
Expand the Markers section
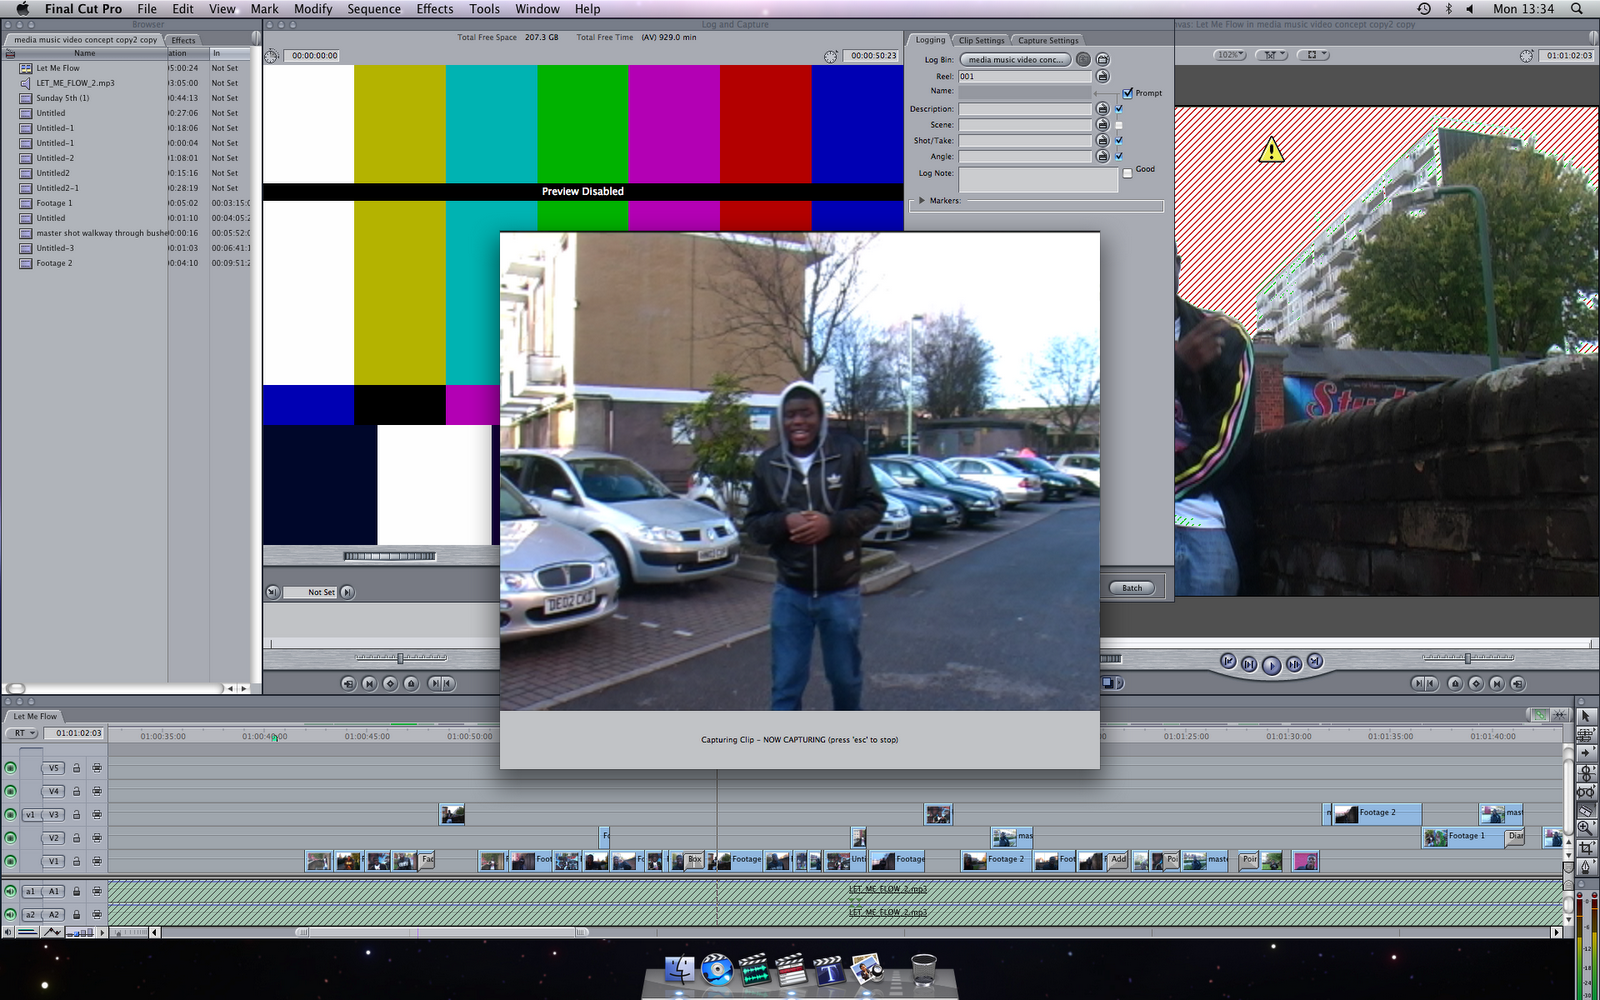[922, 201]
